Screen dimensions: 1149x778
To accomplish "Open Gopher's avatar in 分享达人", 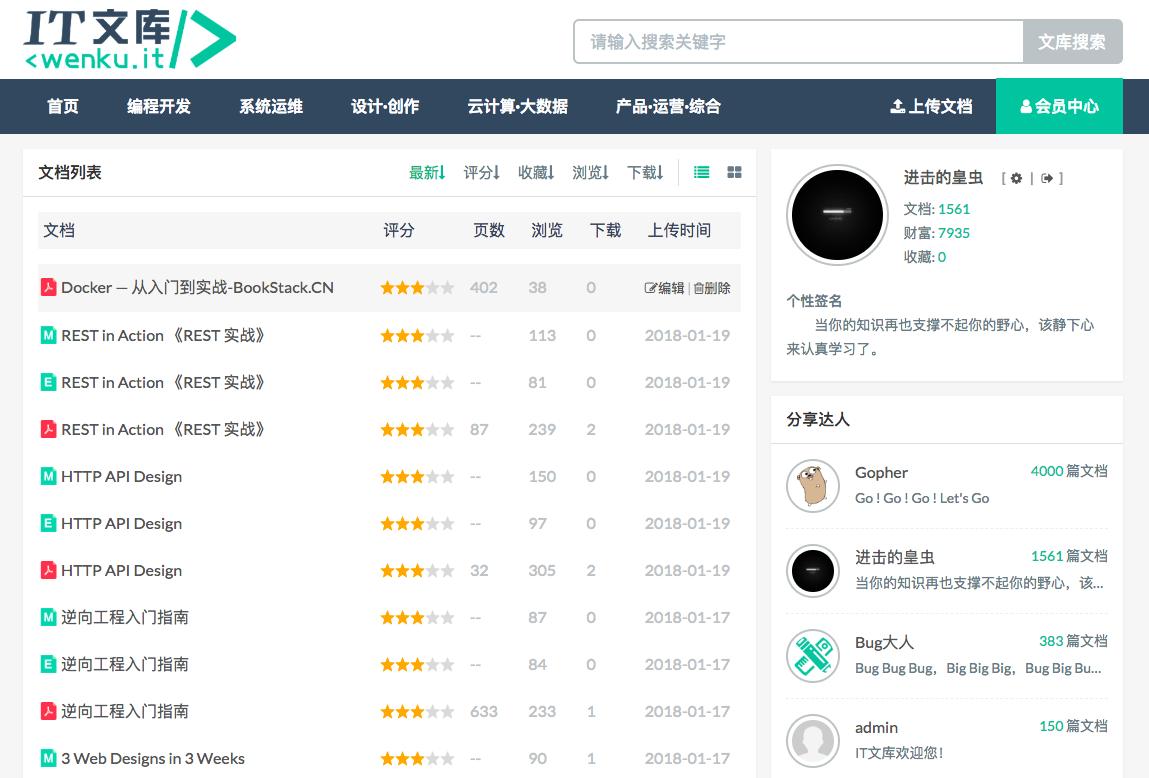I will click(812, 485).
